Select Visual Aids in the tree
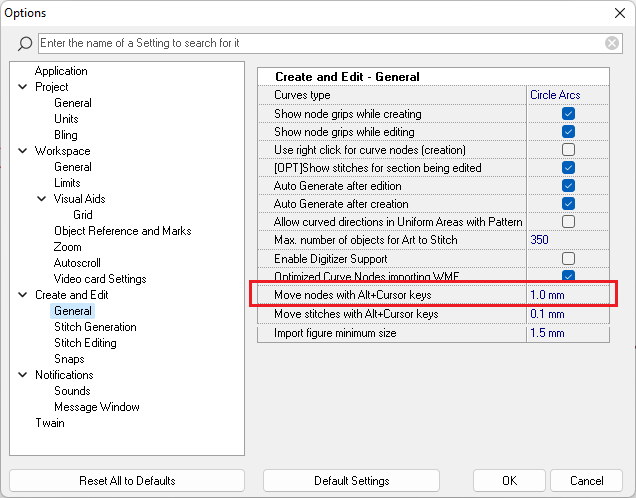Screen dimensions: 636x498 click(x=80, y=199)
